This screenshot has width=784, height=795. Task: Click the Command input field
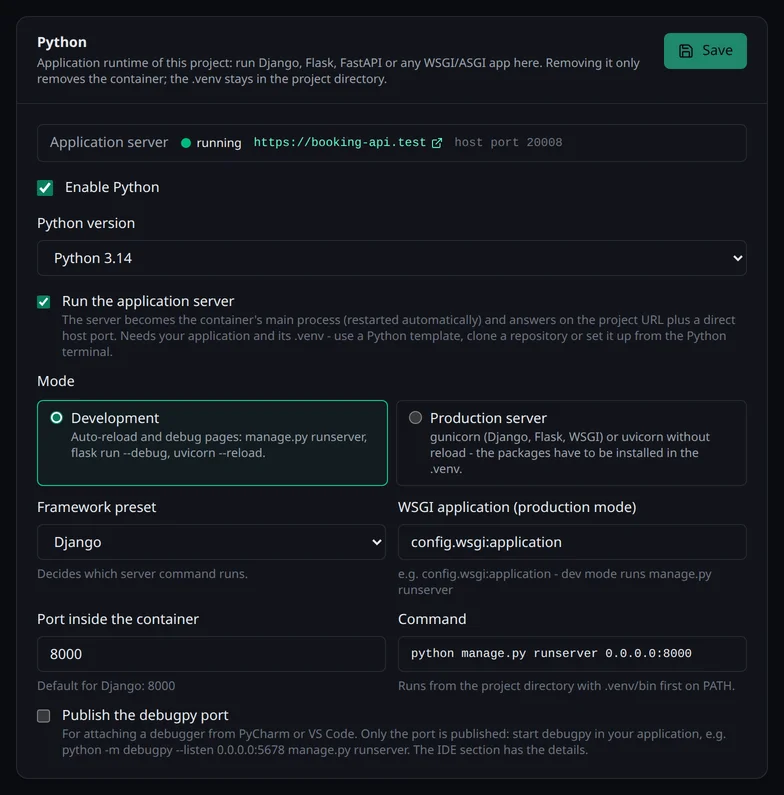[572, 654]
